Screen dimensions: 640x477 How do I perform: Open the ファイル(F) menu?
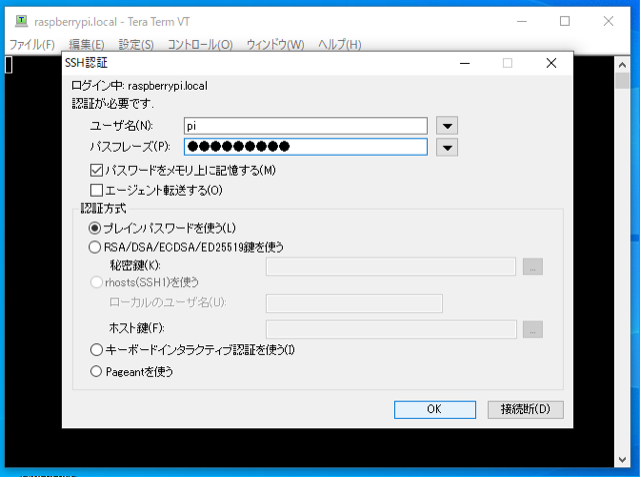click(32, 44)
